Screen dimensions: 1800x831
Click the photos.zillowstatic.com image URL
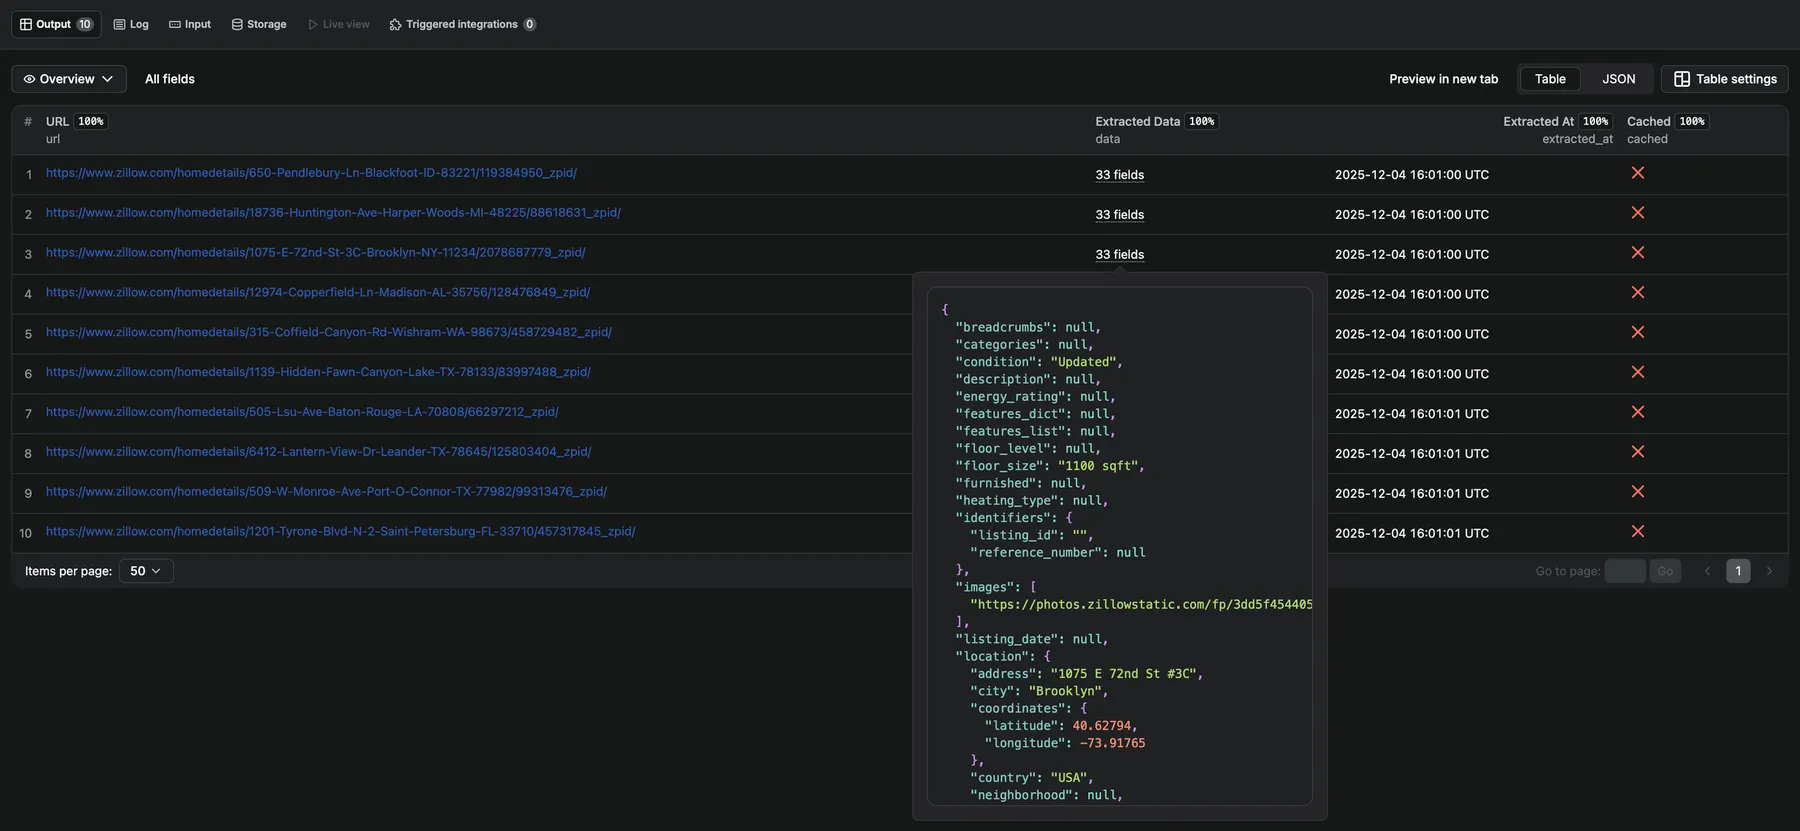1141,605
